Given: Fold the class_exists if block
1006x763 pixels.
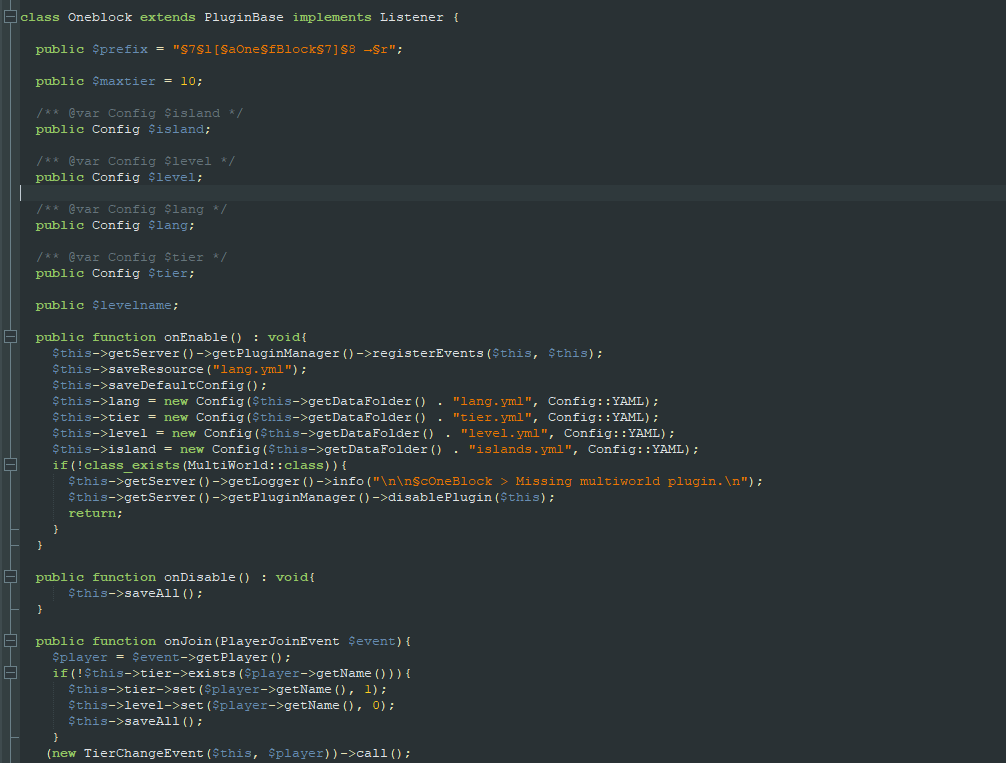Looking at the screenshot, I should pyautogui.click(x=10, y=465).
